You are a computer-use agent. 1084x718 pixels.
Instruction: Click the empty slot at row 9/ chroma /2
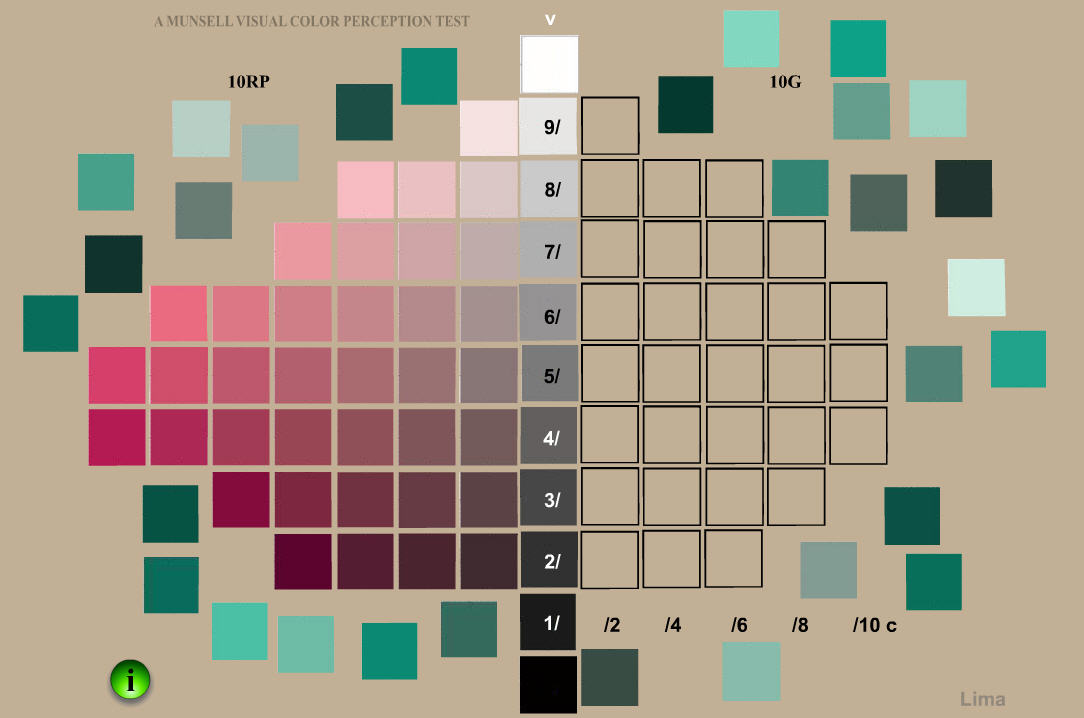tap(610, 126)
